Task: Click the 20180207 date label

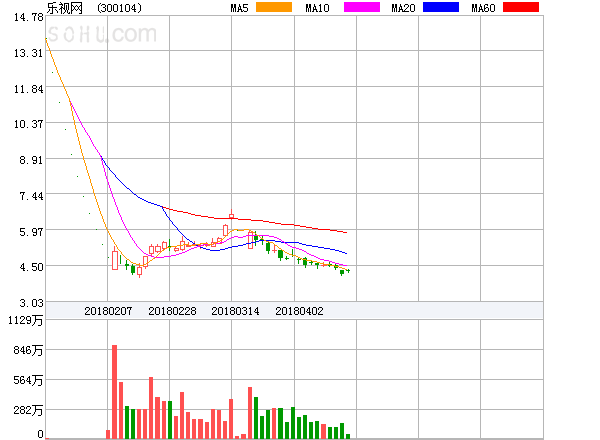Action: (x=108, y=311)
